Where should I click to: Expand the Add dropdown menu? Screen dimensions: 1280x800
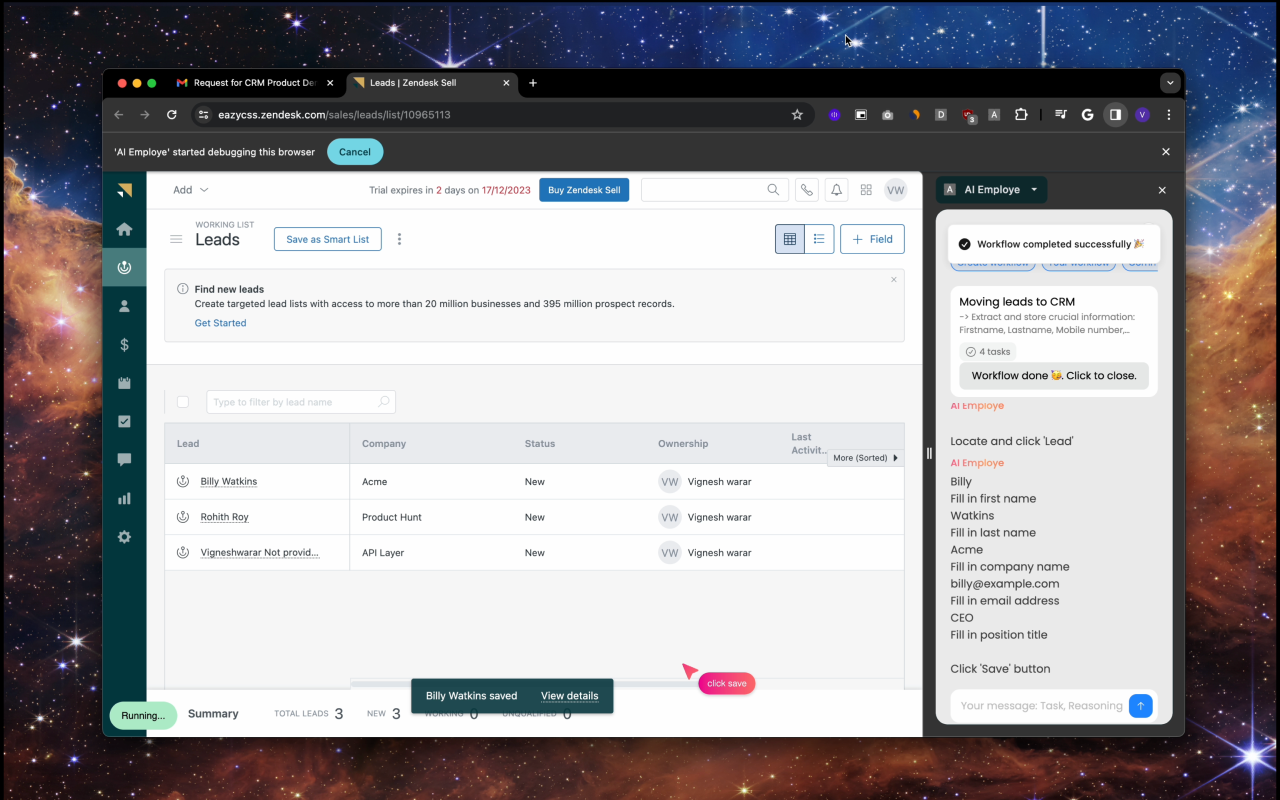click(x=190, y=190)
